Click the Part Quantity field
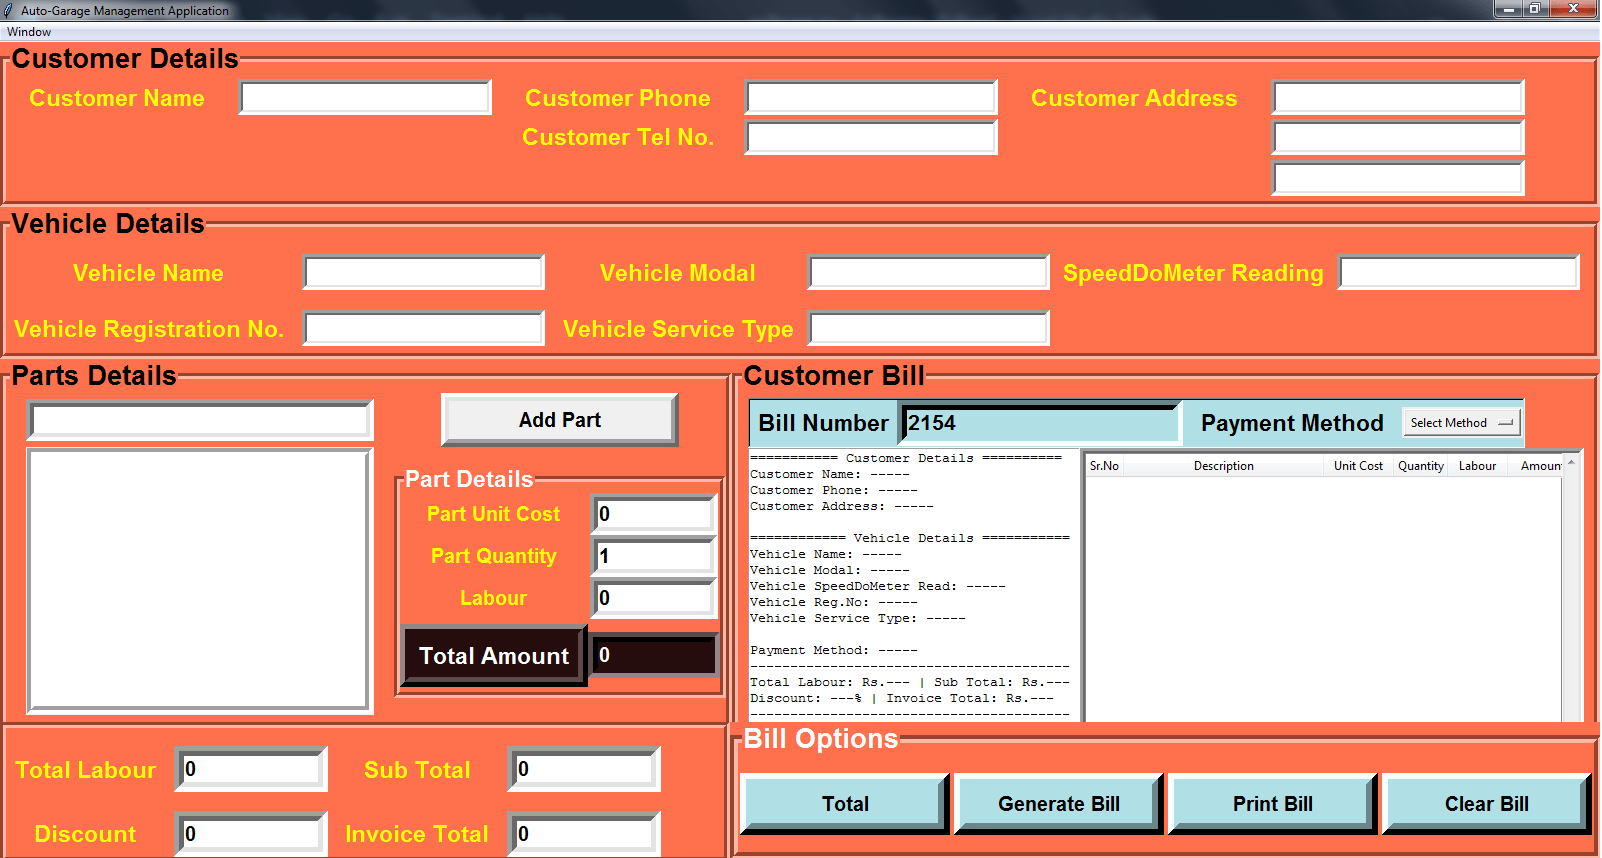The height and width of the screenshot is (858, 1602). click(x=654, y=556)
